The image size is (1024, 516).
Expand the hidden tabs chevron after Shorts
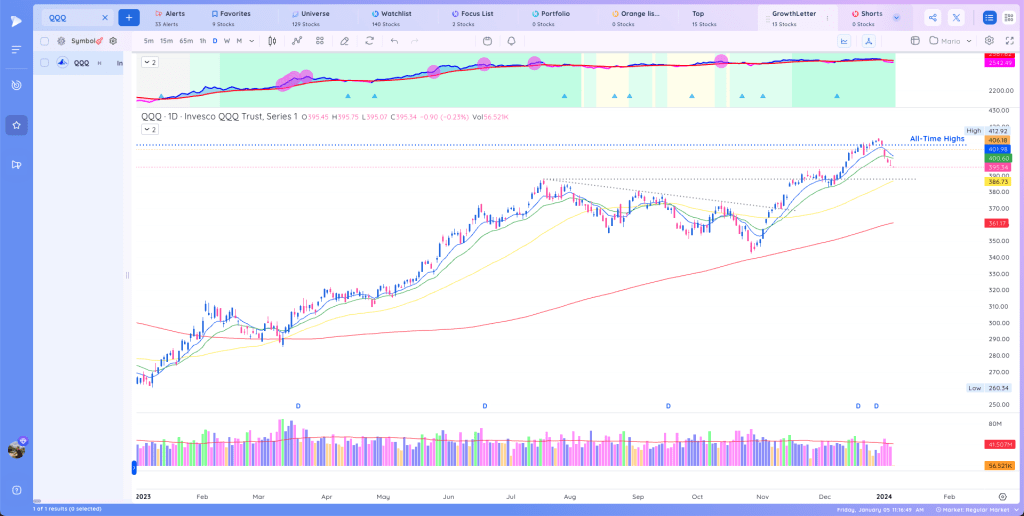(x=897, y=18)
